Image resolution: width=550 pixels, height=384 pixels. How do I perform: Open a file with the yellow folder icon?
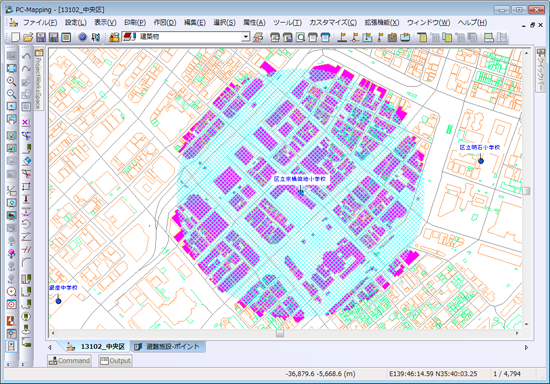[28, 37]
